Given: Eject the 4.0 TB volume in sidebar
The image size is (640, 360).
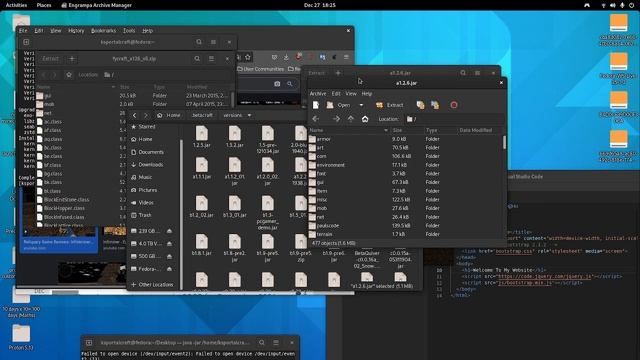Looking at the screenshot, I should (169, 244).
